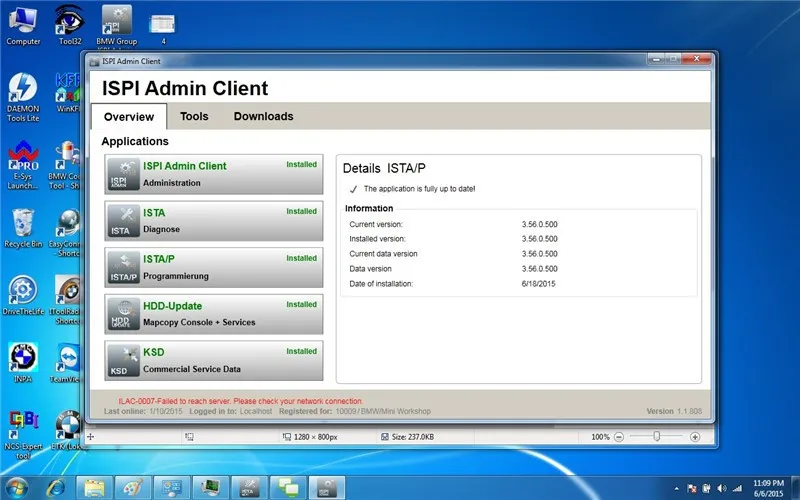
Task: Click the fully up to date checkmark message
Action: (412, 189)
